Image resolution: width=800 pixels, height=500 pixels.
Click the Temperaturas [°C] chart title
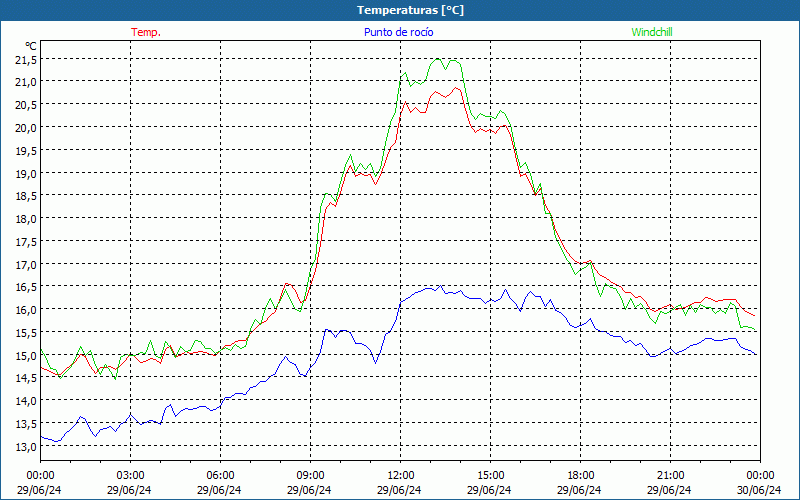pos(410,10)
